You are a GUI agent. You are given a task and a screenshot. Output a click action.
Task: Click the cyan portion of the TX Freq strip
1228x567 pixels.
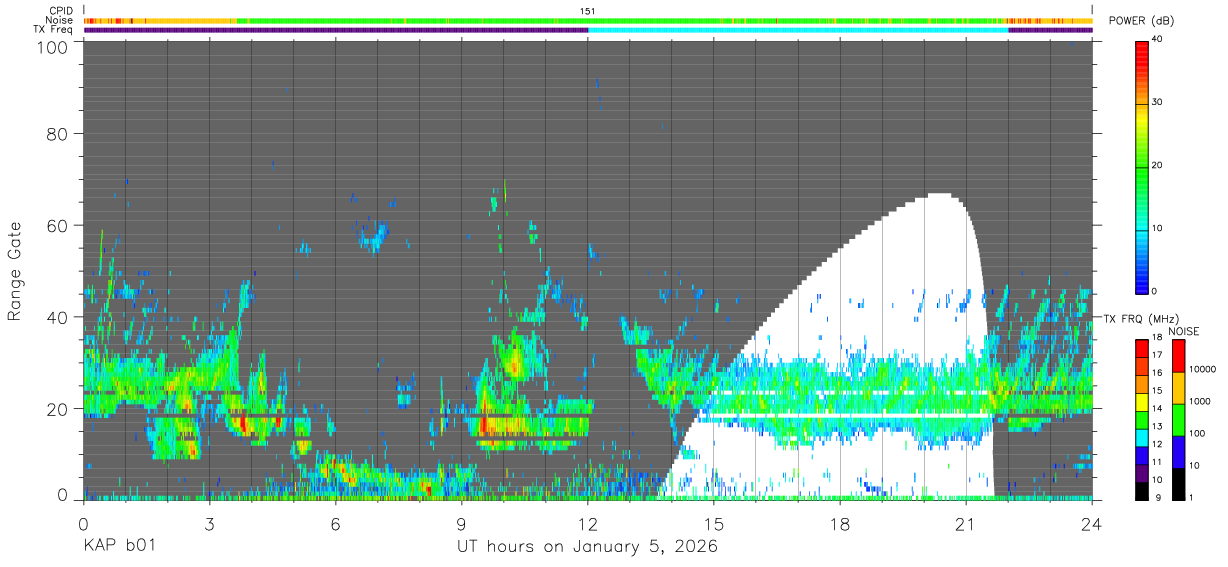point(798,30)
